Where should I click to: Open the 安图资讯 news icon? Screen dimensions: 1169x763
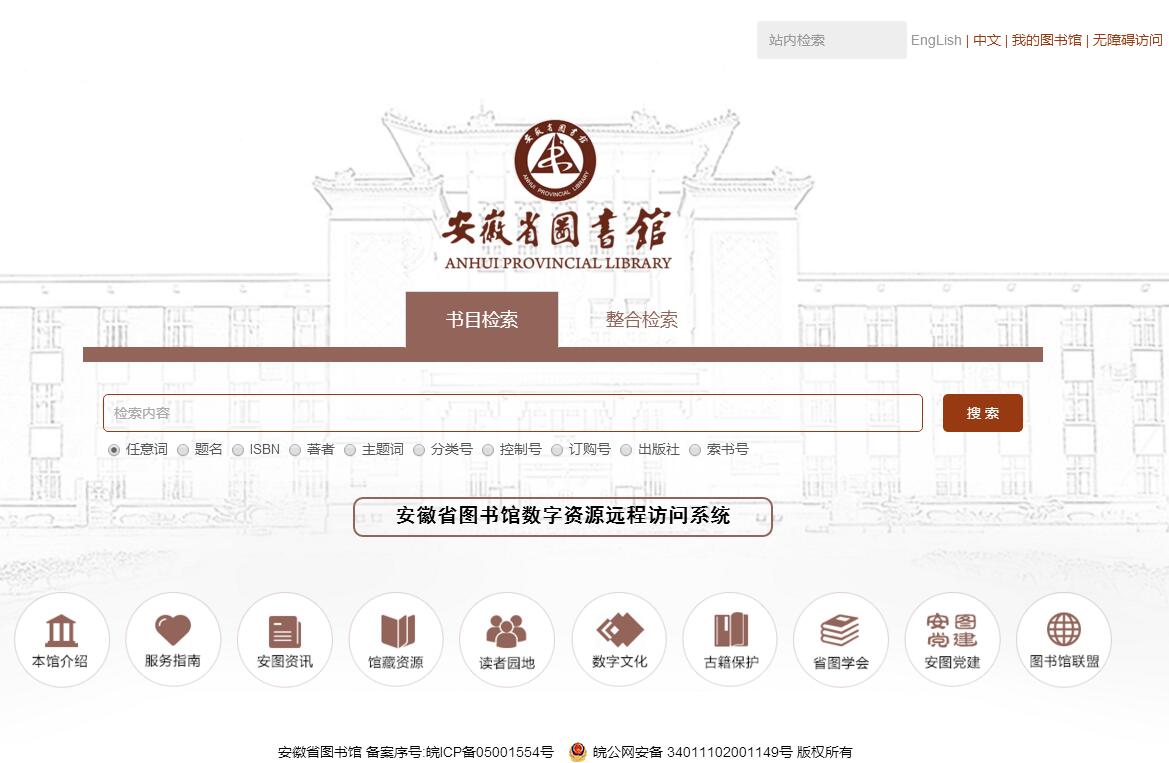pos(285,639)
